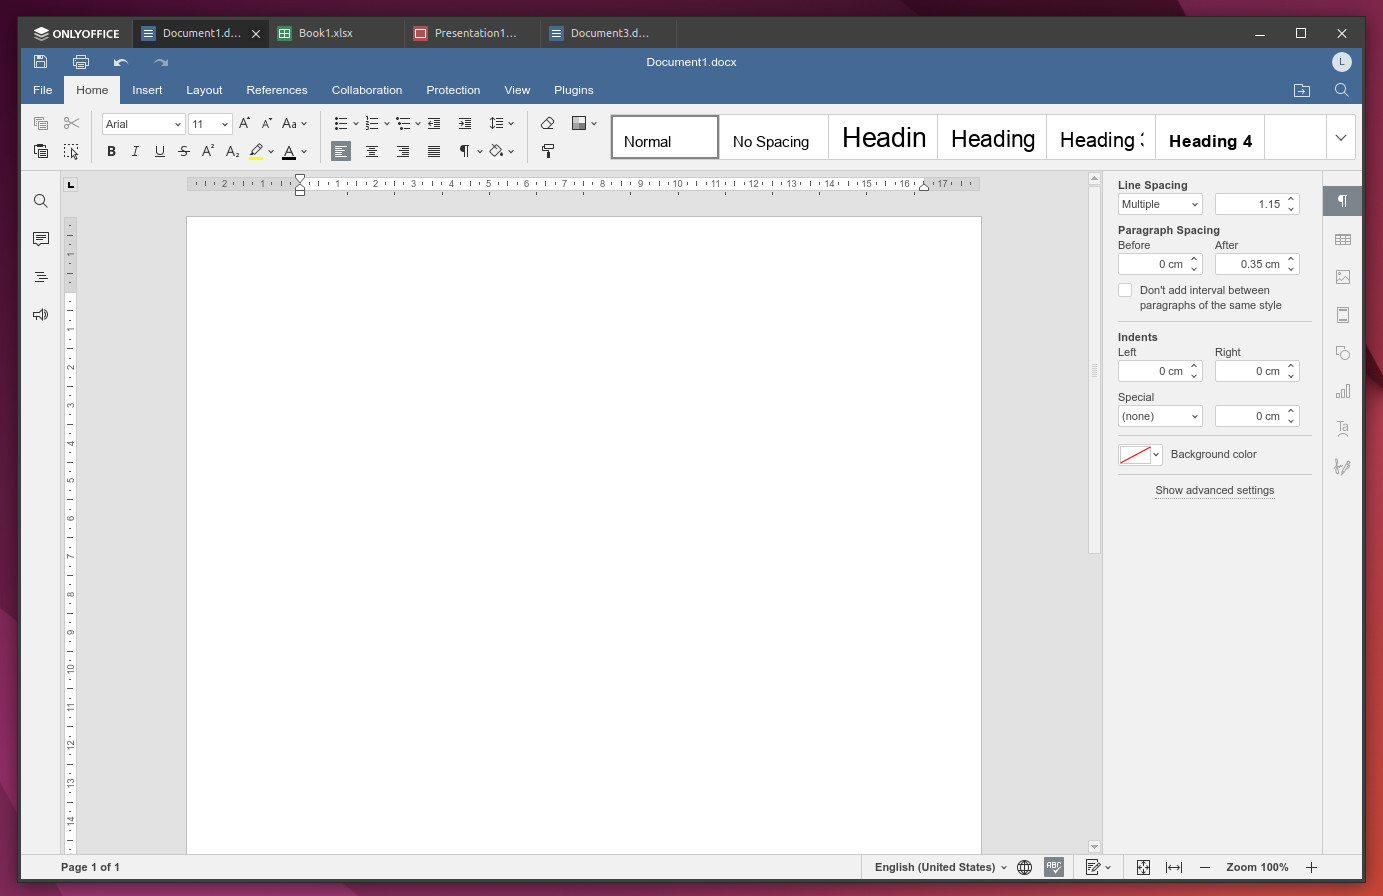Toggle Justified paragraph alignment

tap(434, 151)
